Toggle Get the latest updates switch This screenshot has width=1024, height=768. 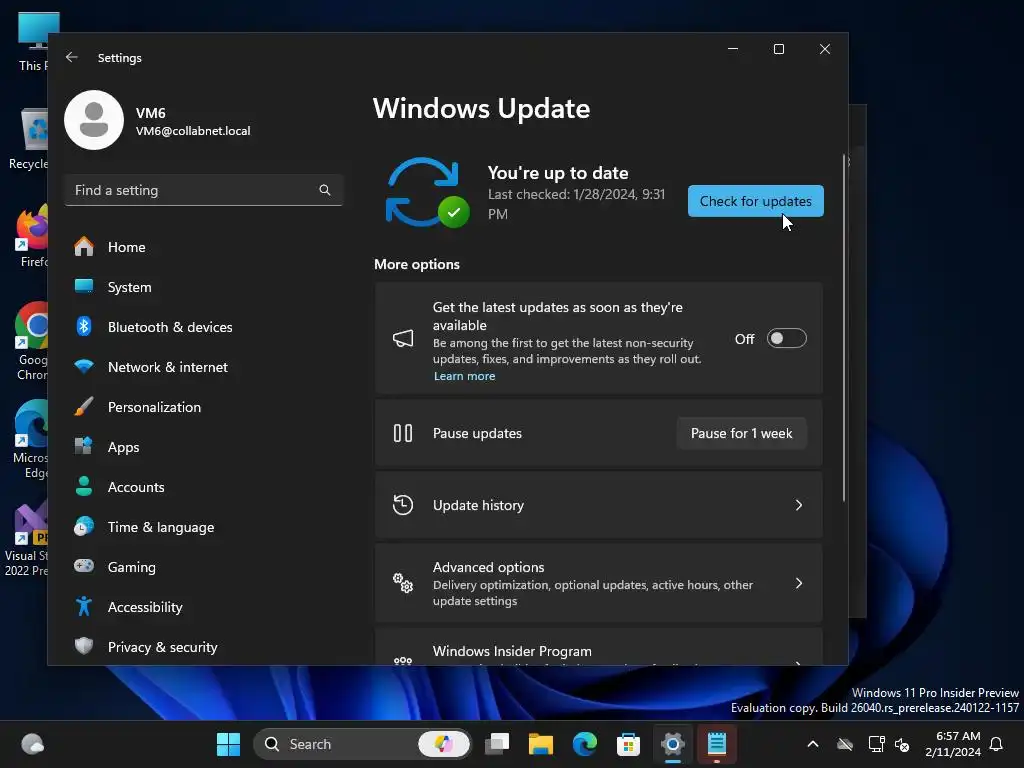click(x=786, y=338)
